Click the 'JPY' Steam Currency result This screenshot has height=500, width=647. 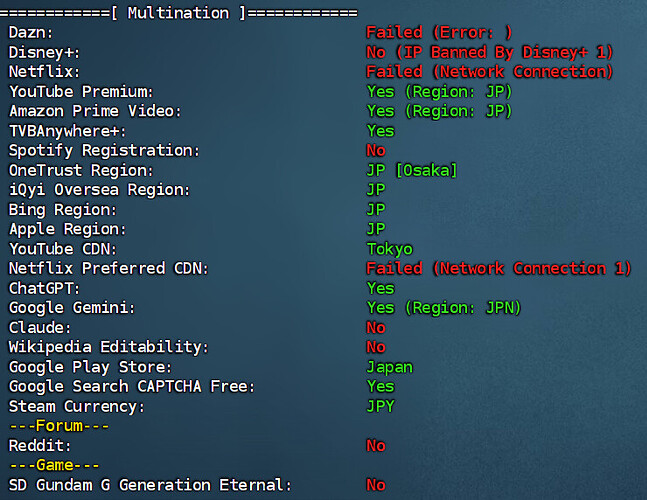click(x=380, y=406)
